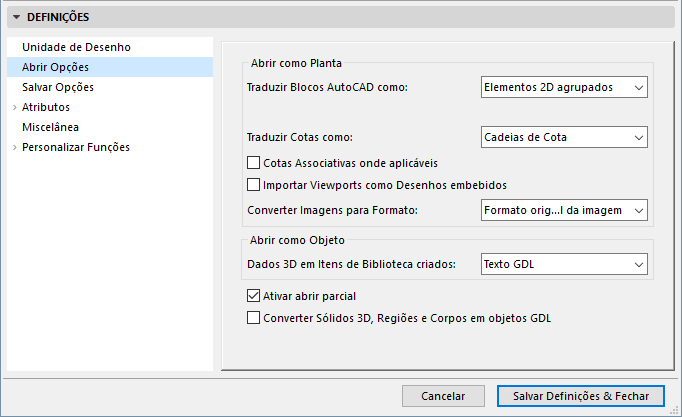Open Converter Imagens para Formato dropdown
This screenshot has width=682, height=417.
tap(563, 210)
